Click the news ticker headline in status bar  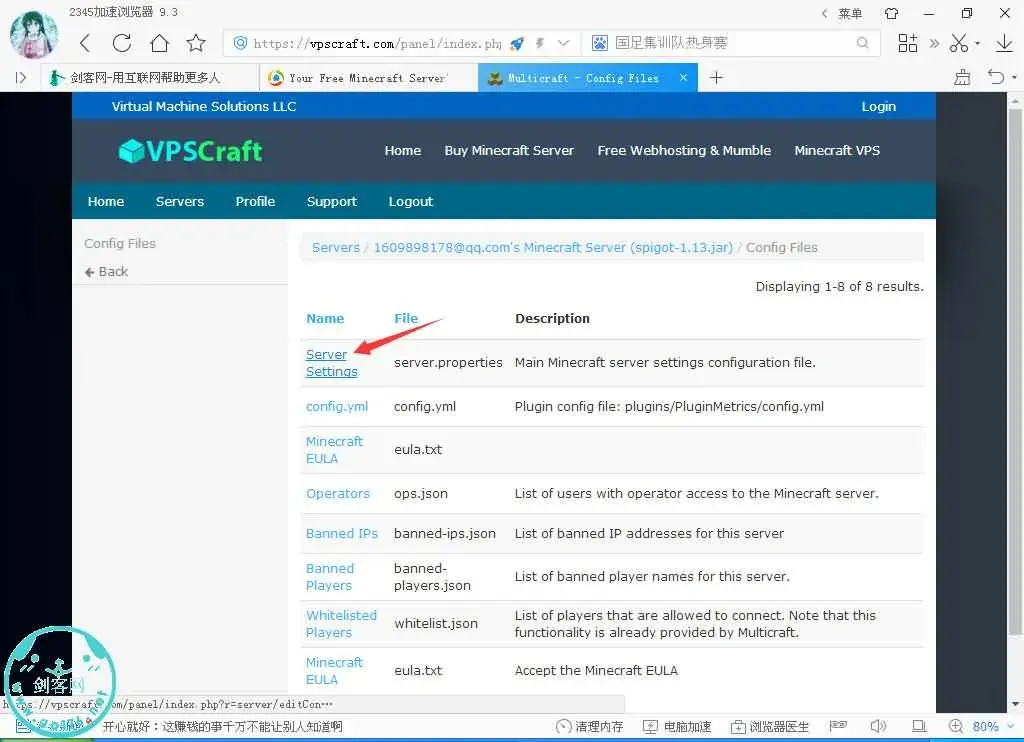click(223, 726)
